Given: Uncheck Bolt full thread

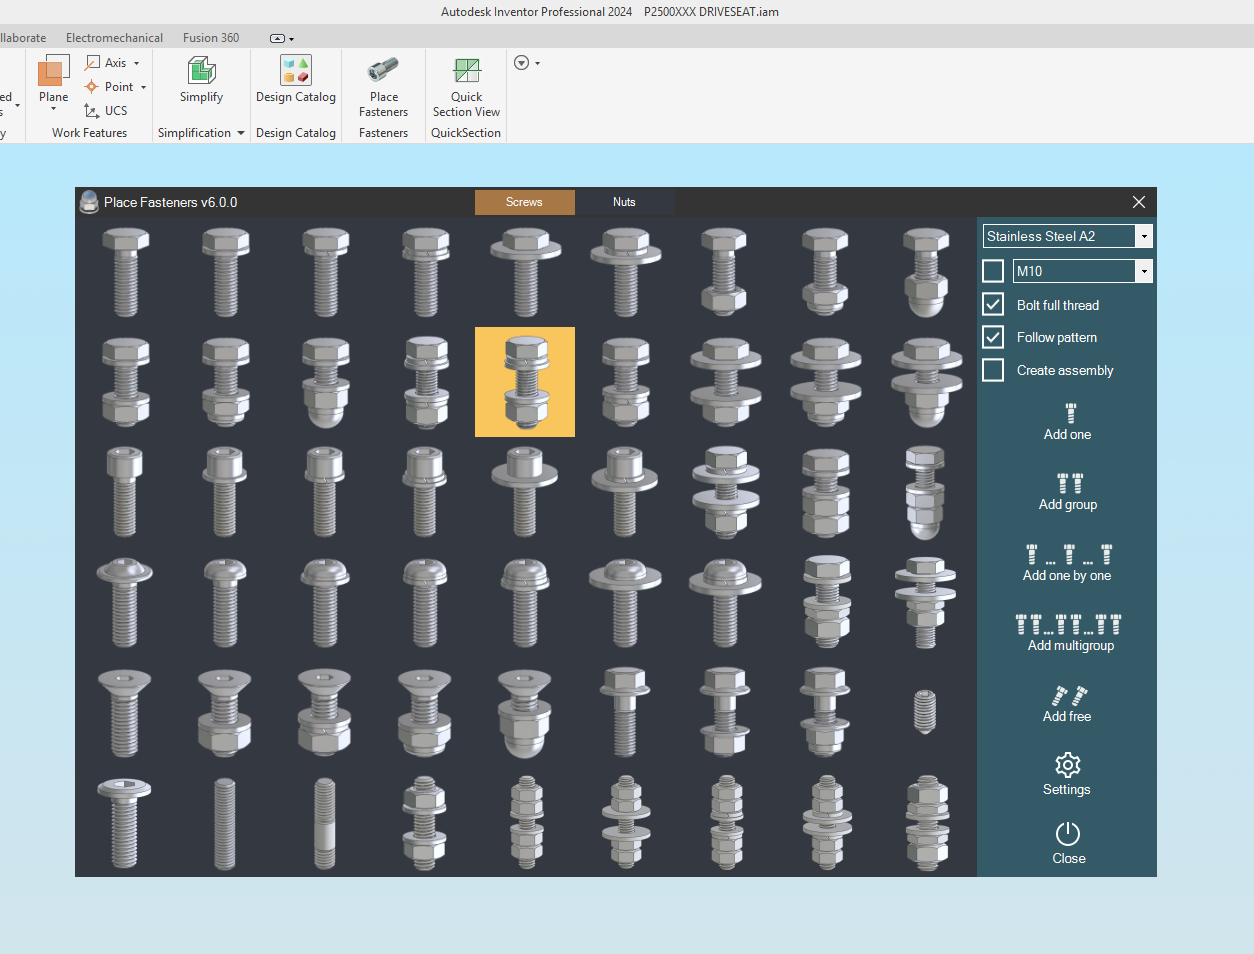Looking at the screenshot, I should point(993,305).
